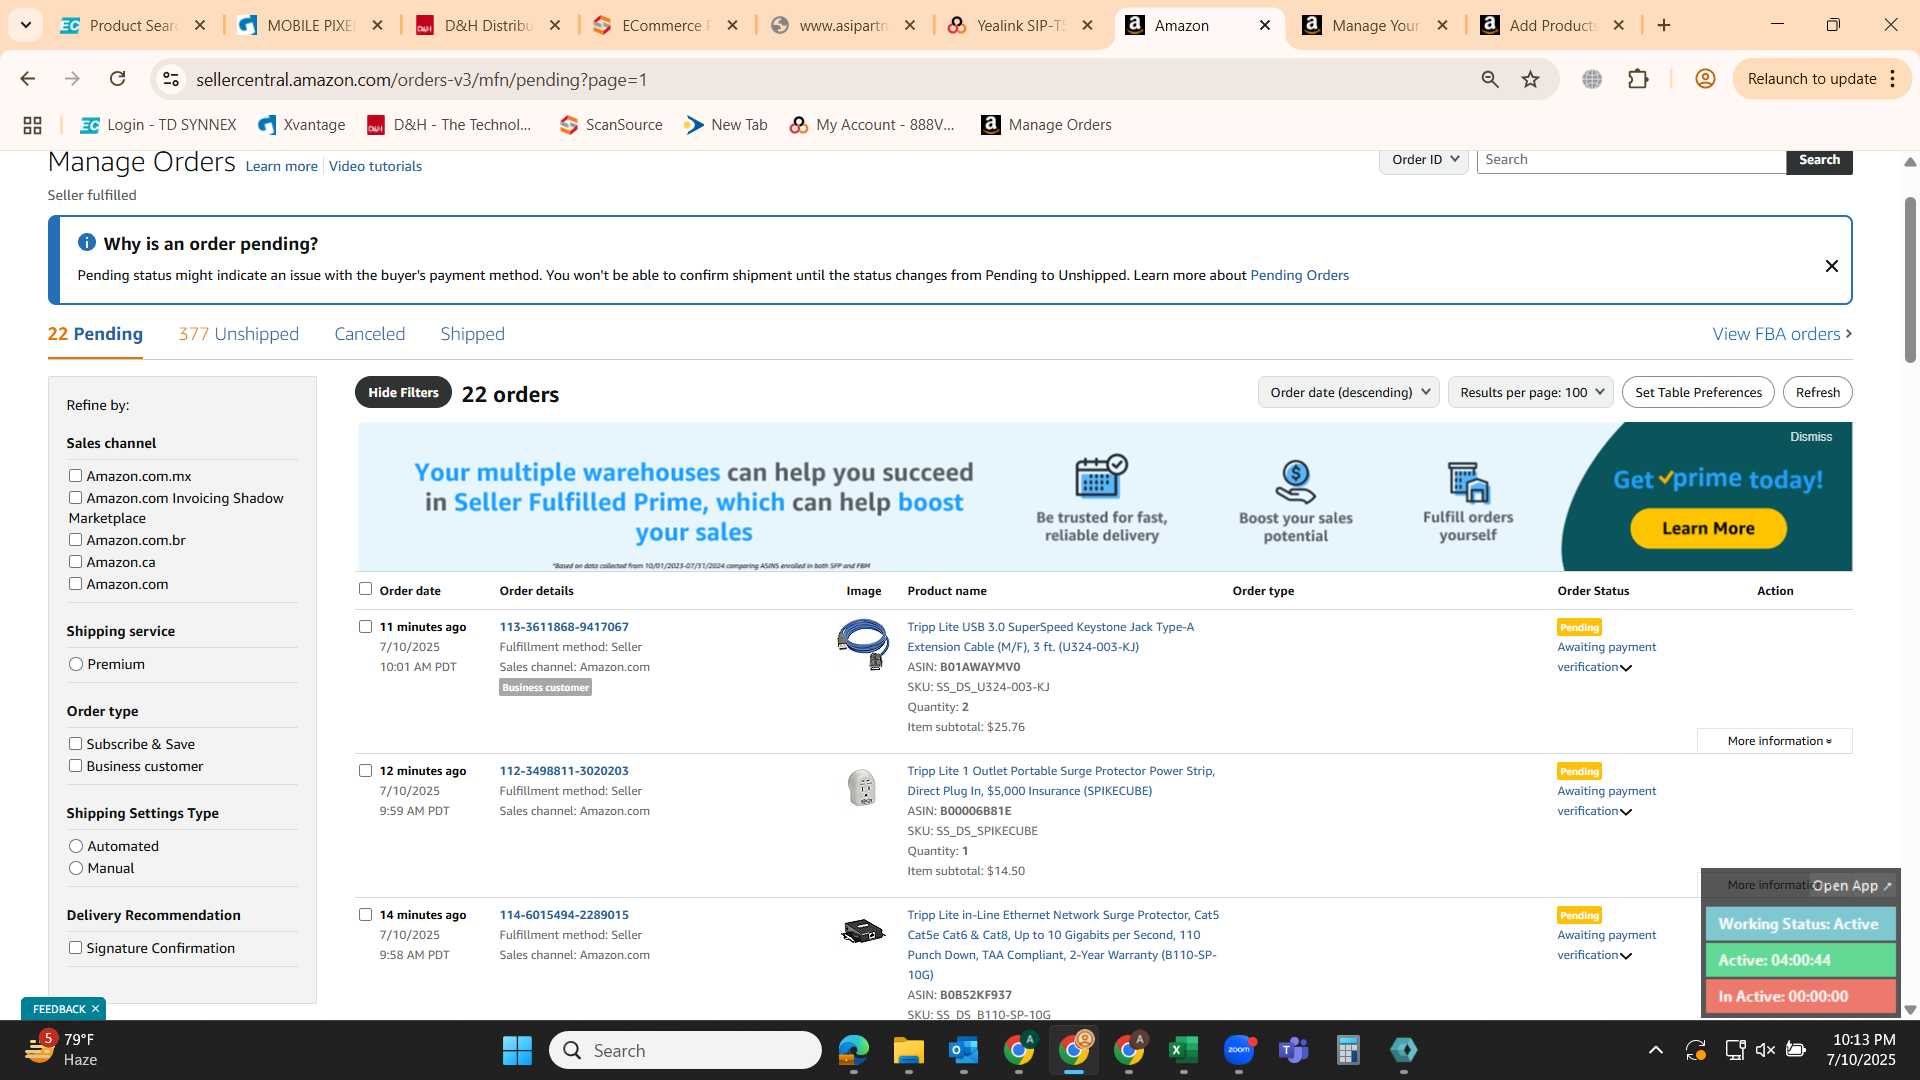Viewport: 1920px width, 1080px height.
Task: Show hidden system tray icons
Action: tap(1656, 1050)
